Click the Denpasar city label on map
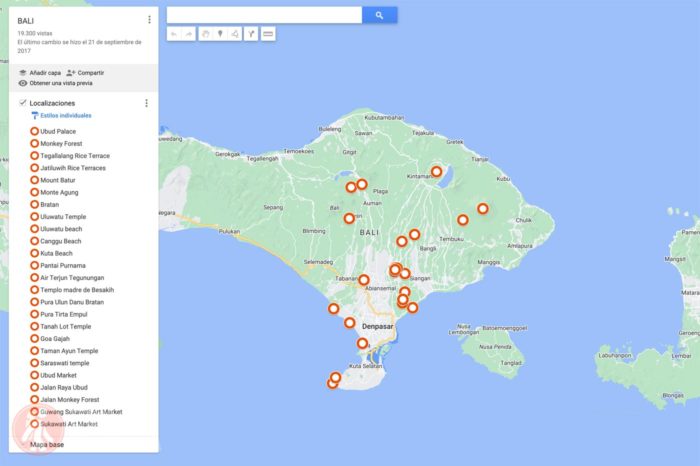Image resolution: width=700 pixels, height=466 pixels. 378,327
